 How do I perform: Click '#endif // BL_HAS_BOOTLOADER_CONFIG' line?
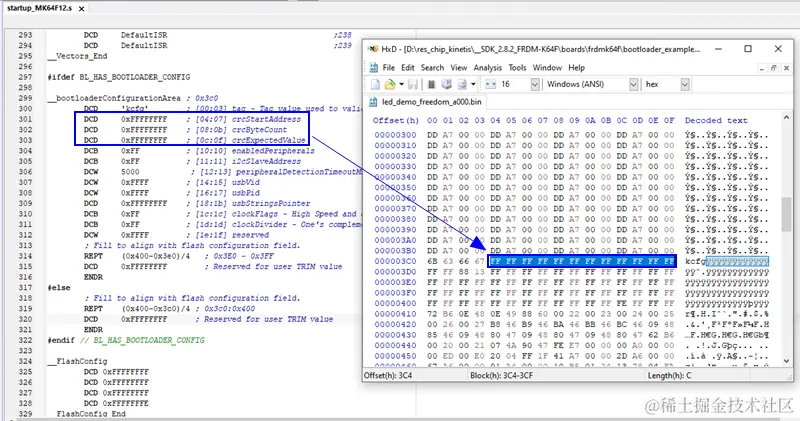(126, 340)
